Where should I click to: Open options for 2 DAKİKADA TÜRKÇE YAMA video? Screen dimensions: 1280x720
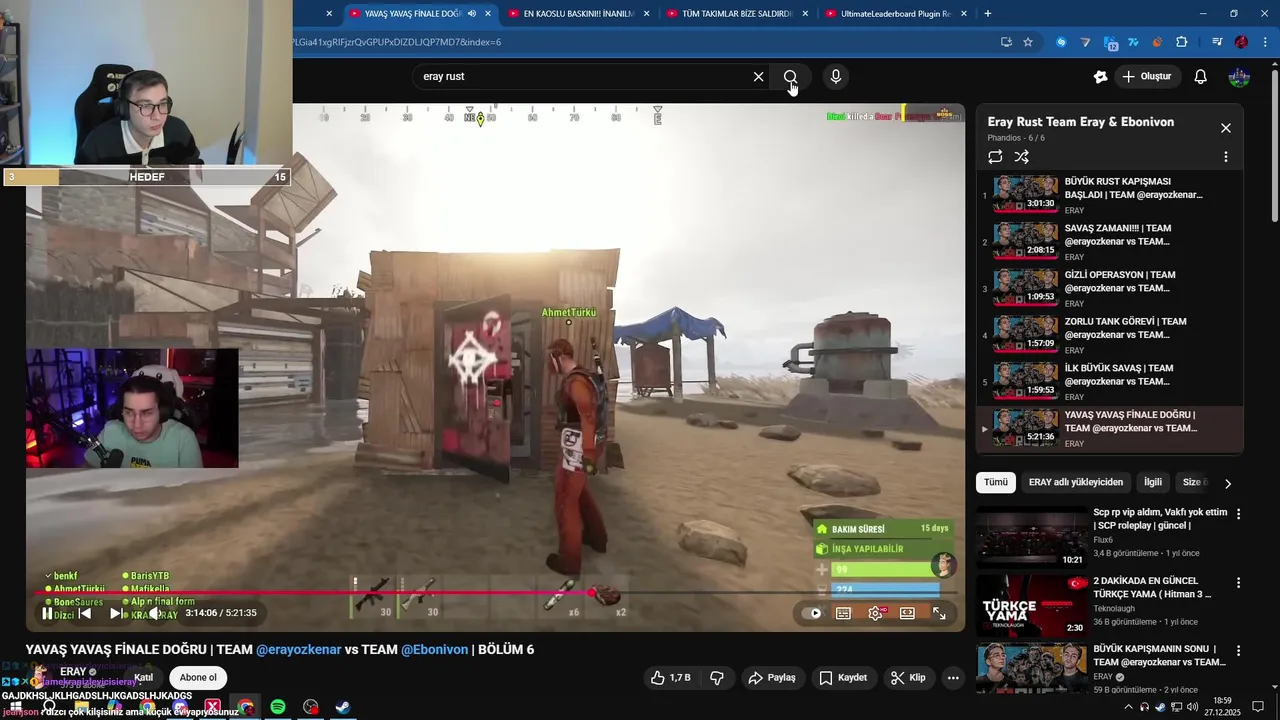(x=1238, y=583)
